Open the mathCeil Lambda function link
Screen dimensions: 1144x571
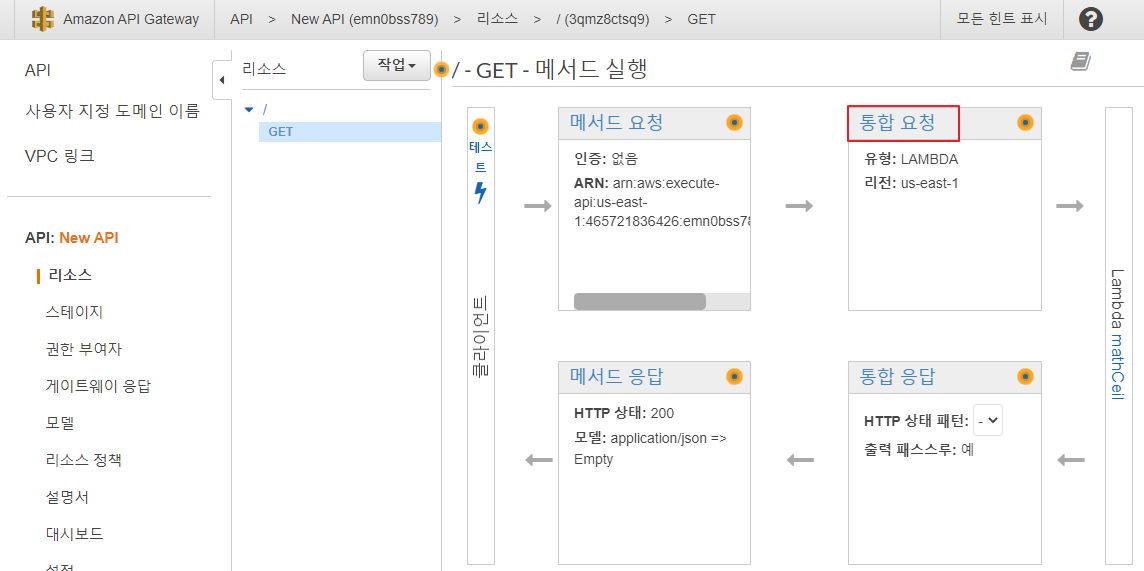pos(1117,366)
